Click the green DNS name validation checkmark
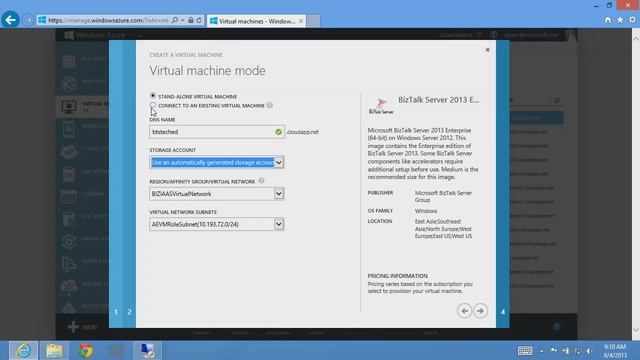Viewport: 640px width, 360px height. (x=278, y=132)
